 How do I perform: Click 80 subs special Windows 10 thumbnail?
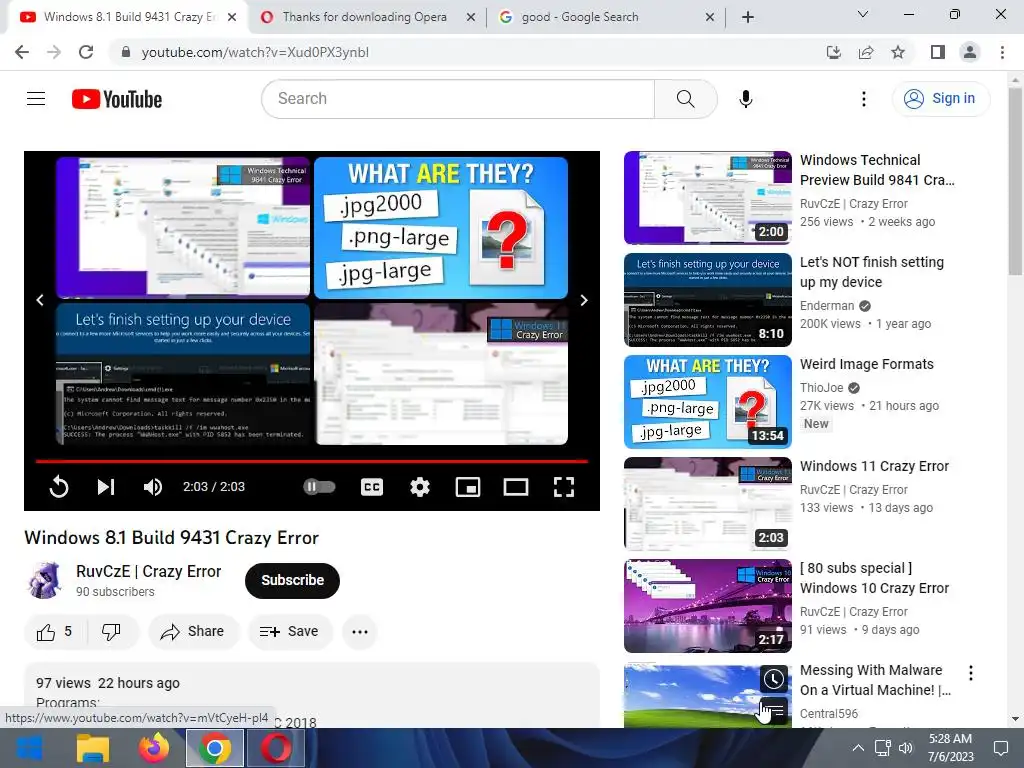(x=708, y=606)
